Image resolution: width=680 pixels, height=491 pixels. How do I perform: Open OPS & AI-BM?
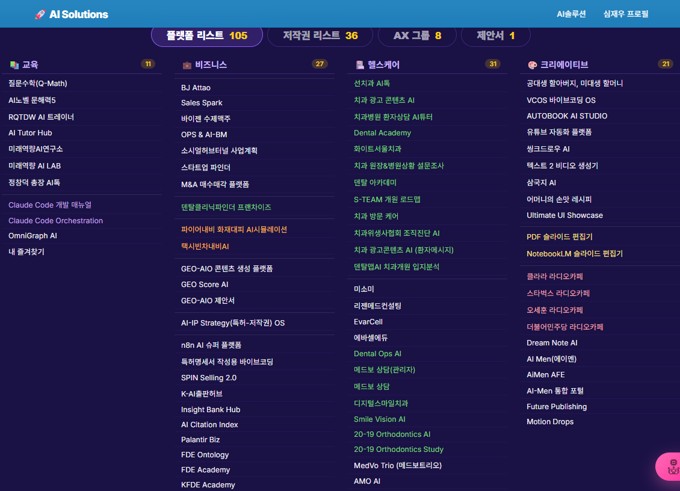coord(204,134)
